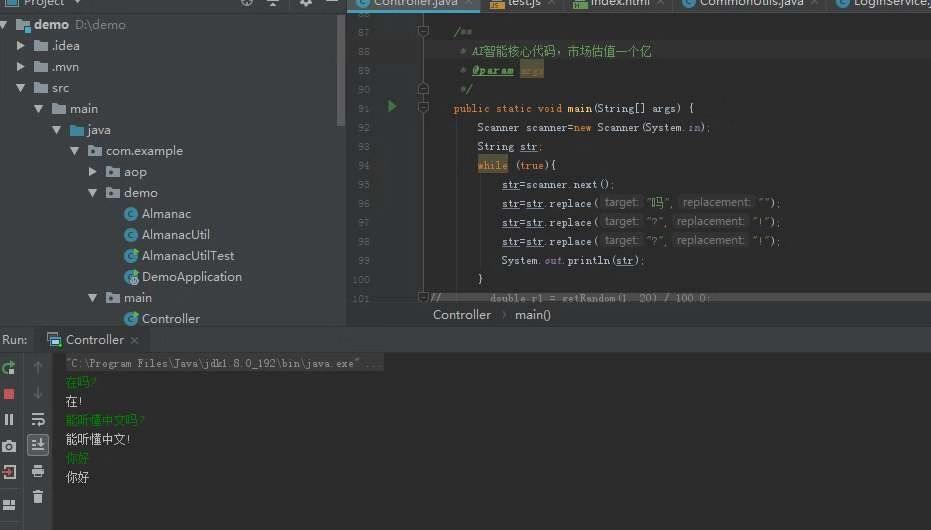Expand the .mvn folder arrow
931x530 pixels.
[x=21, y=67]
